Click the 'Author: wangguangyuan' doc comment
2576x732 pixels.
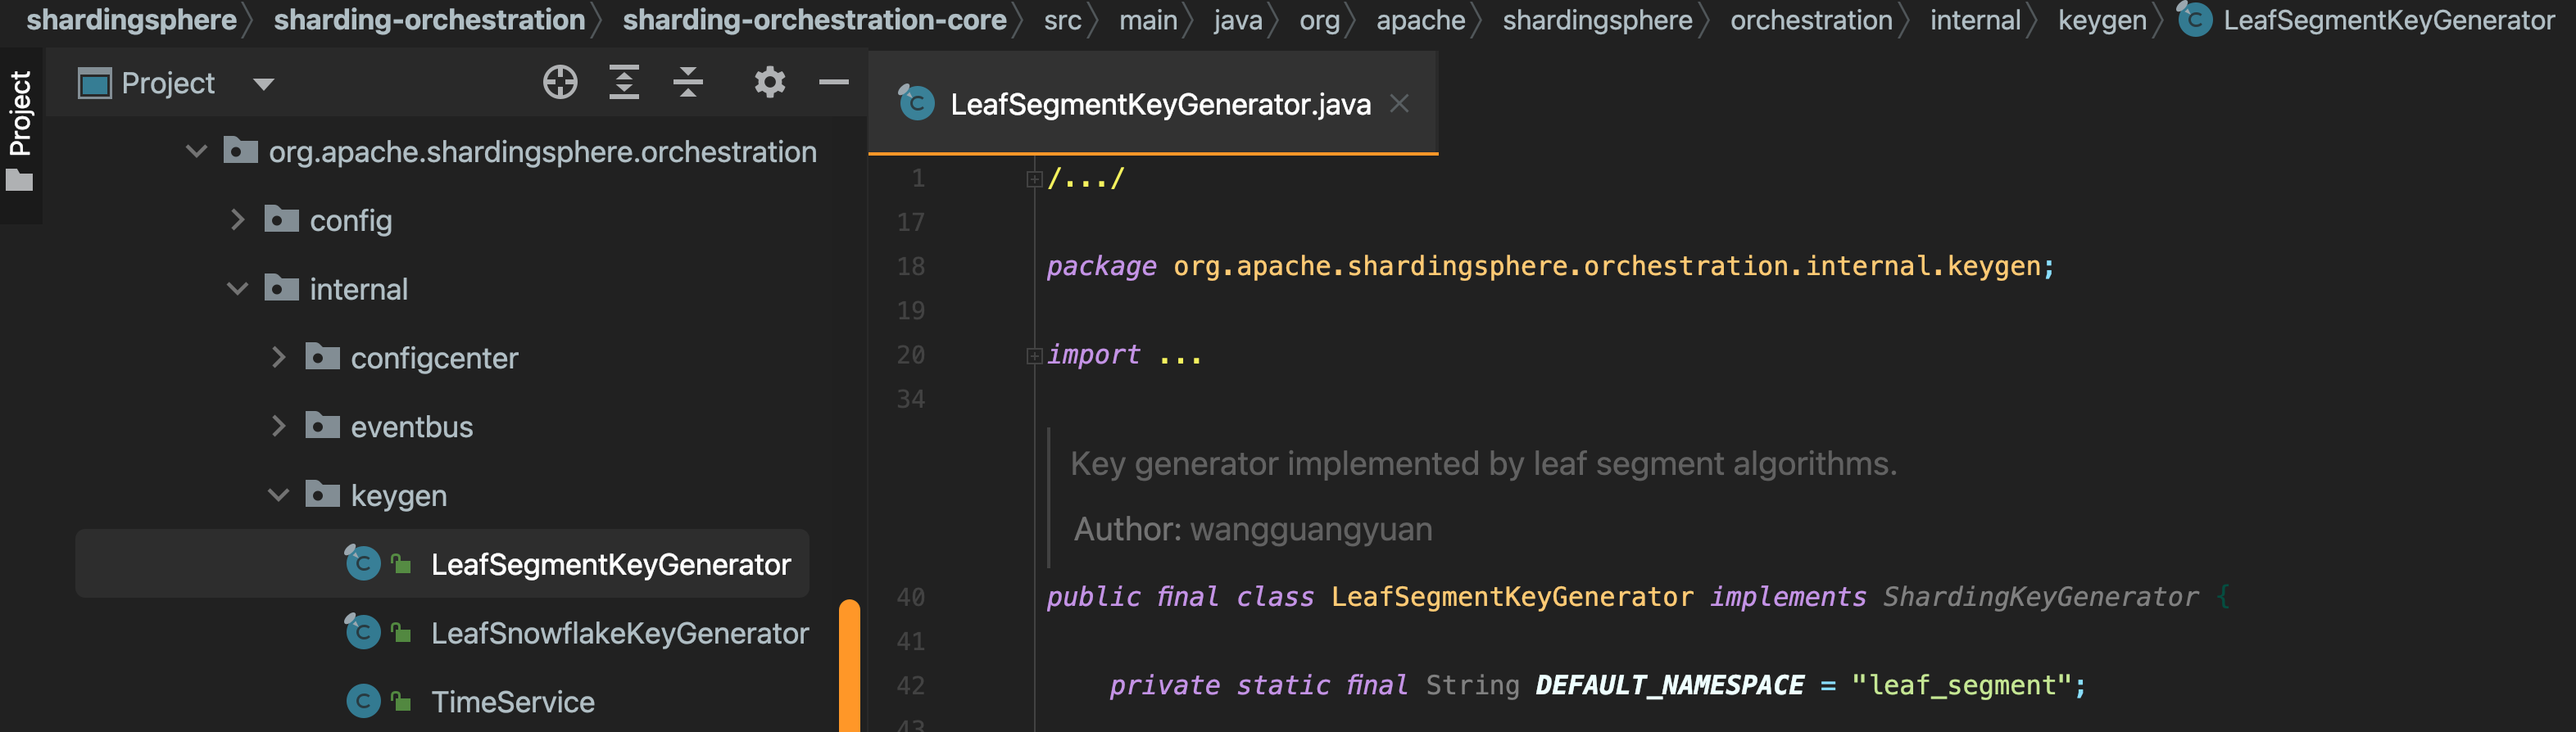tap(1252, 529)
